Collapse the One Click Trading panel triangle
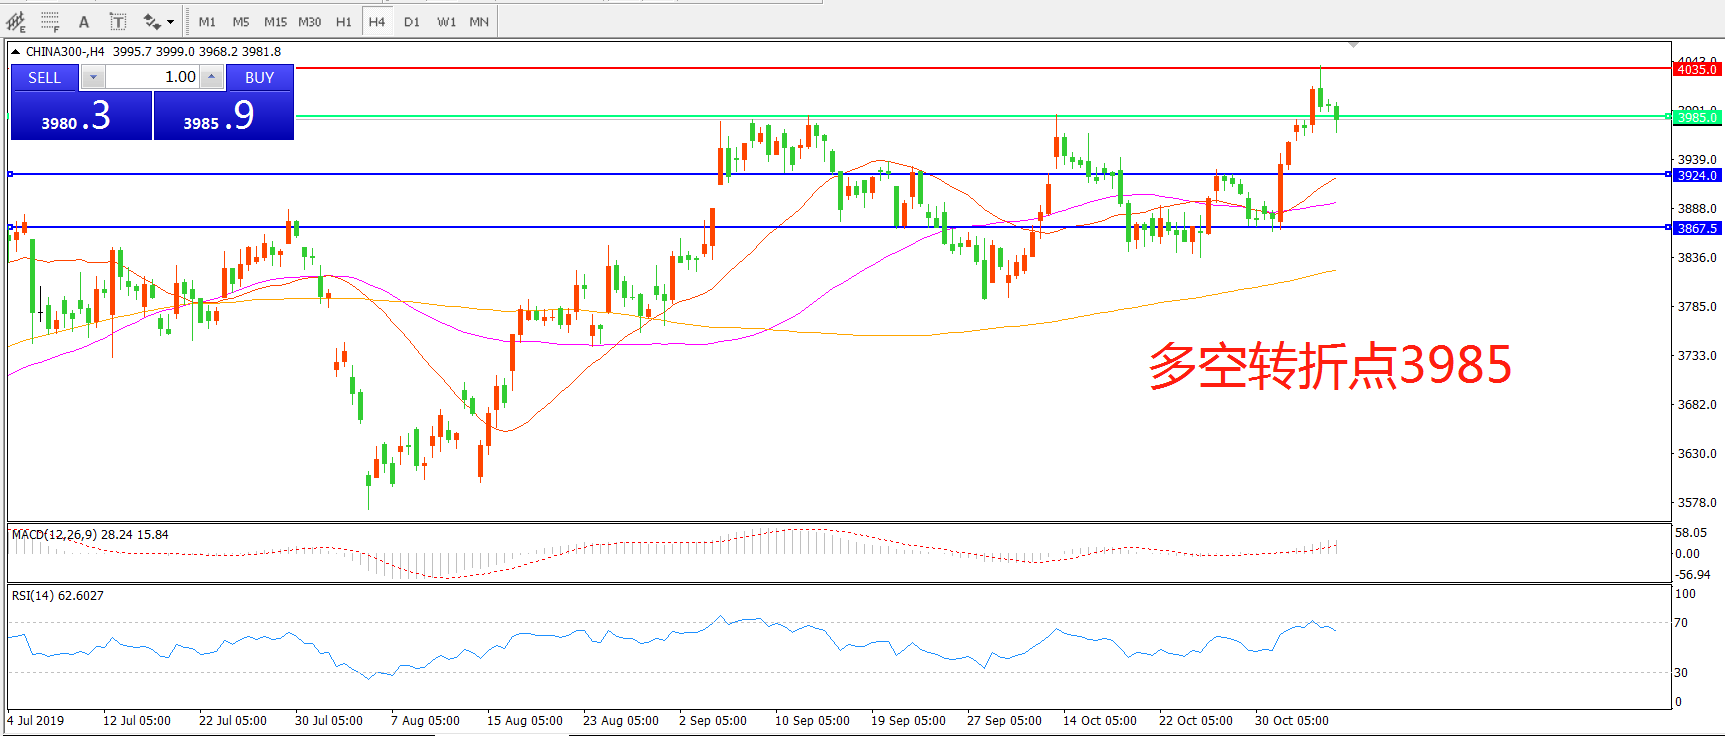This screenshot has height=736, width=1725. pos(16,52)
